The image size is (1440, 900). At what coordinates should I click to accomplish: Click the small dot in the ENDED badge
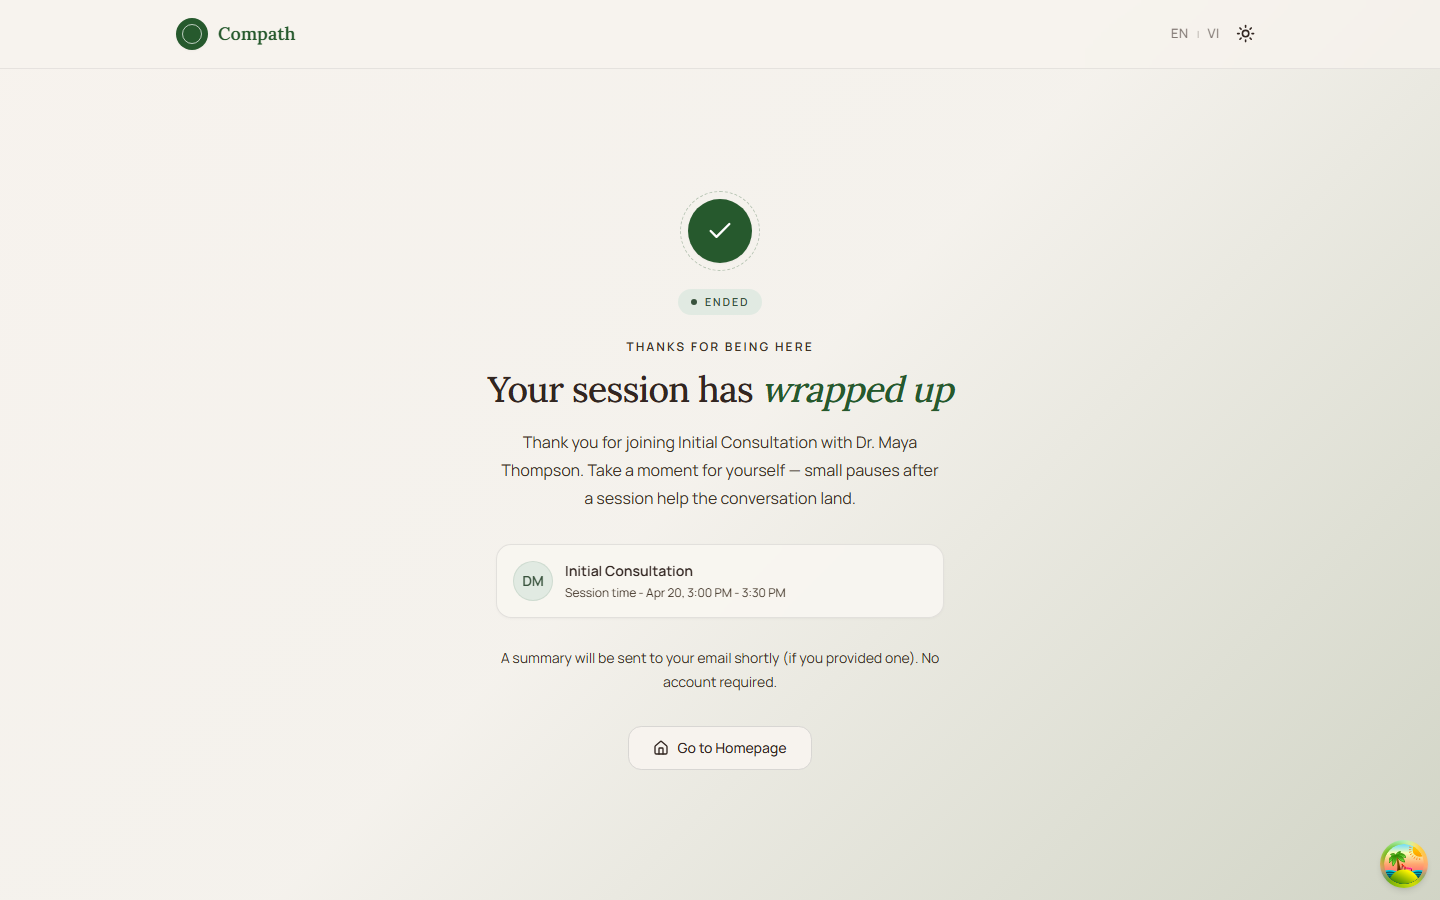point(694,302)
